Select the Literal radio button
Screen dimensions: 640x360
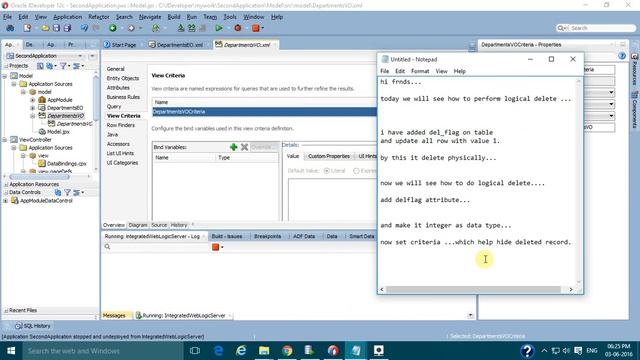pyautogui.click(x=327, y=171)
